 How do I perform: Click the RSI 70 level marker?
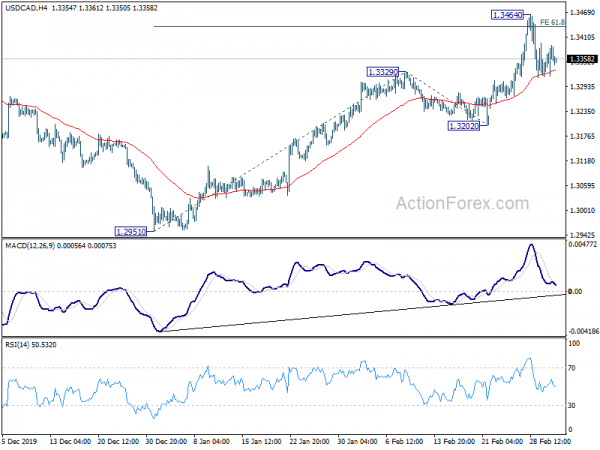[571, 368]
